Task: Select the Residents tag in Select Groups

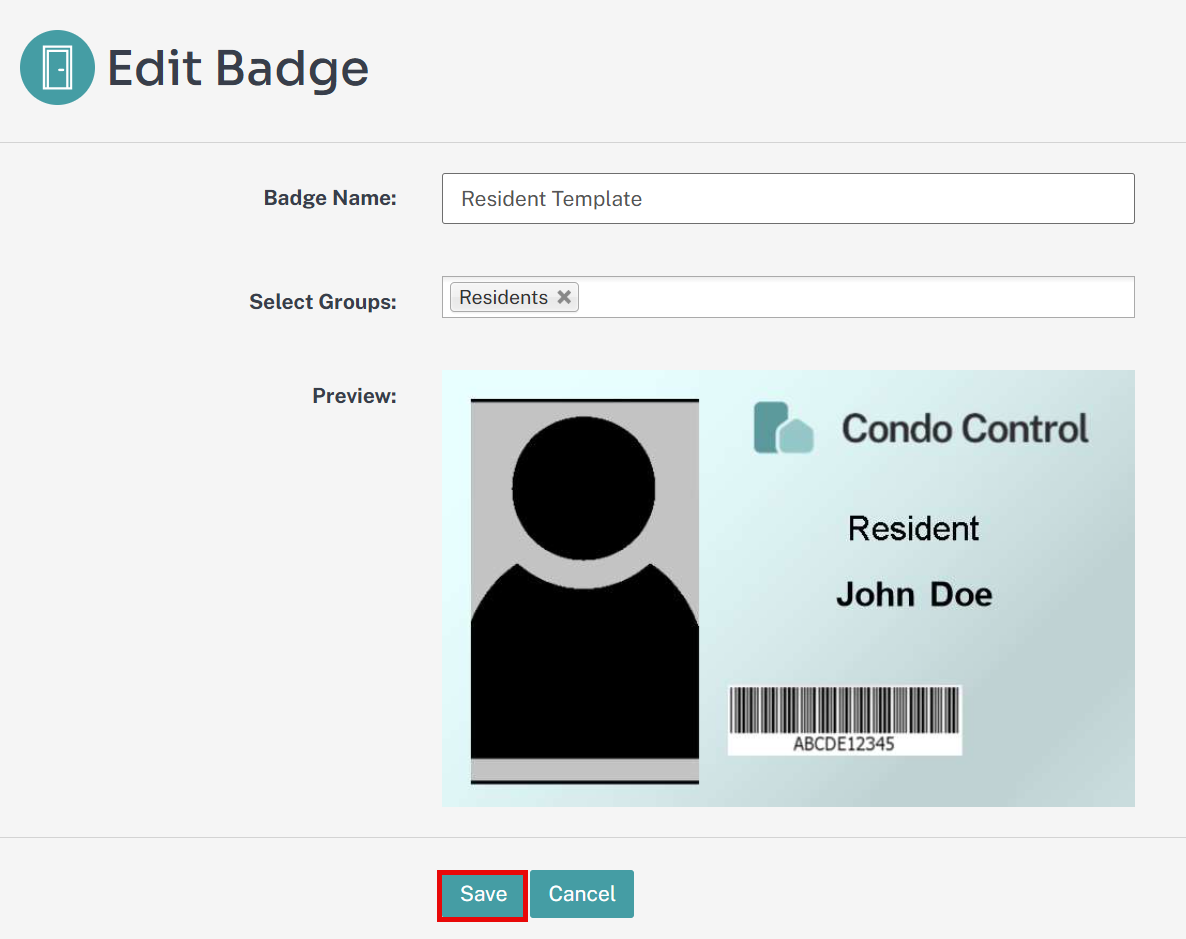Action: pos(505,296)
